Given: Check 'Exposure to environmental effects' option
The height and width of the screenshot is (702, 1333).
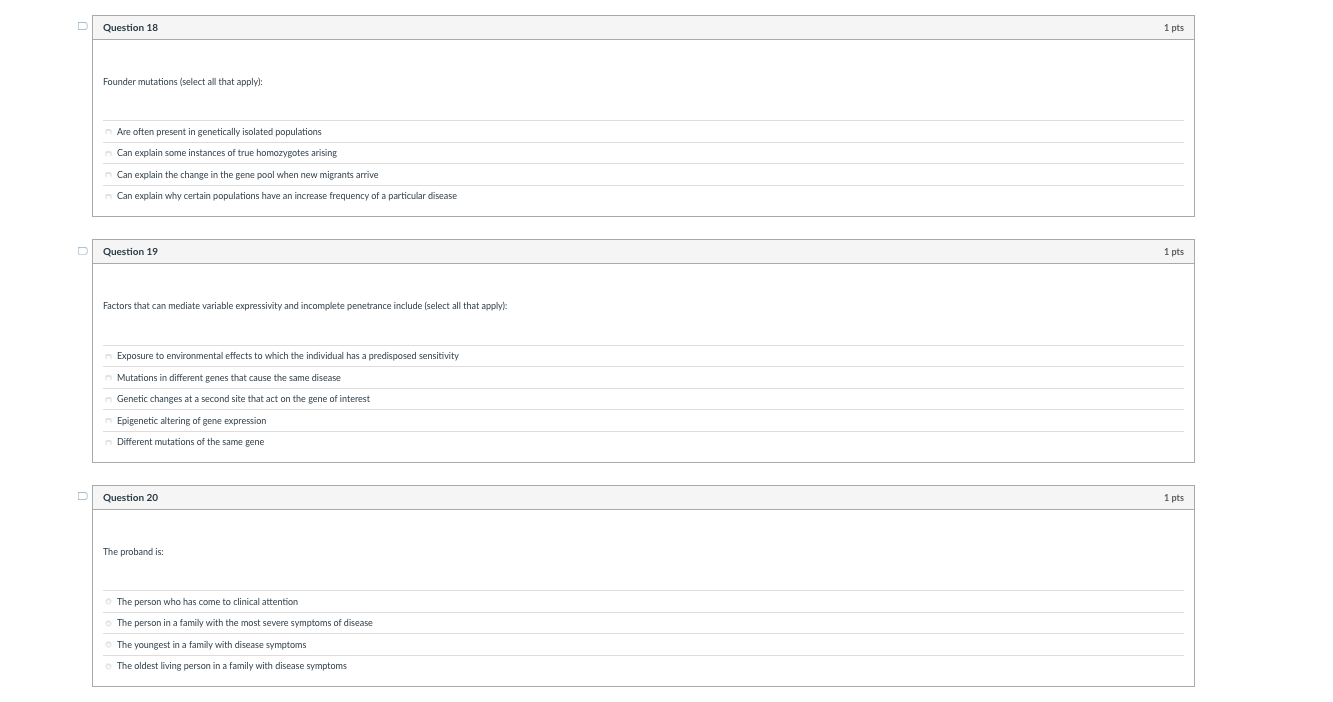Looking at the screenshot, I should point(108,357).
